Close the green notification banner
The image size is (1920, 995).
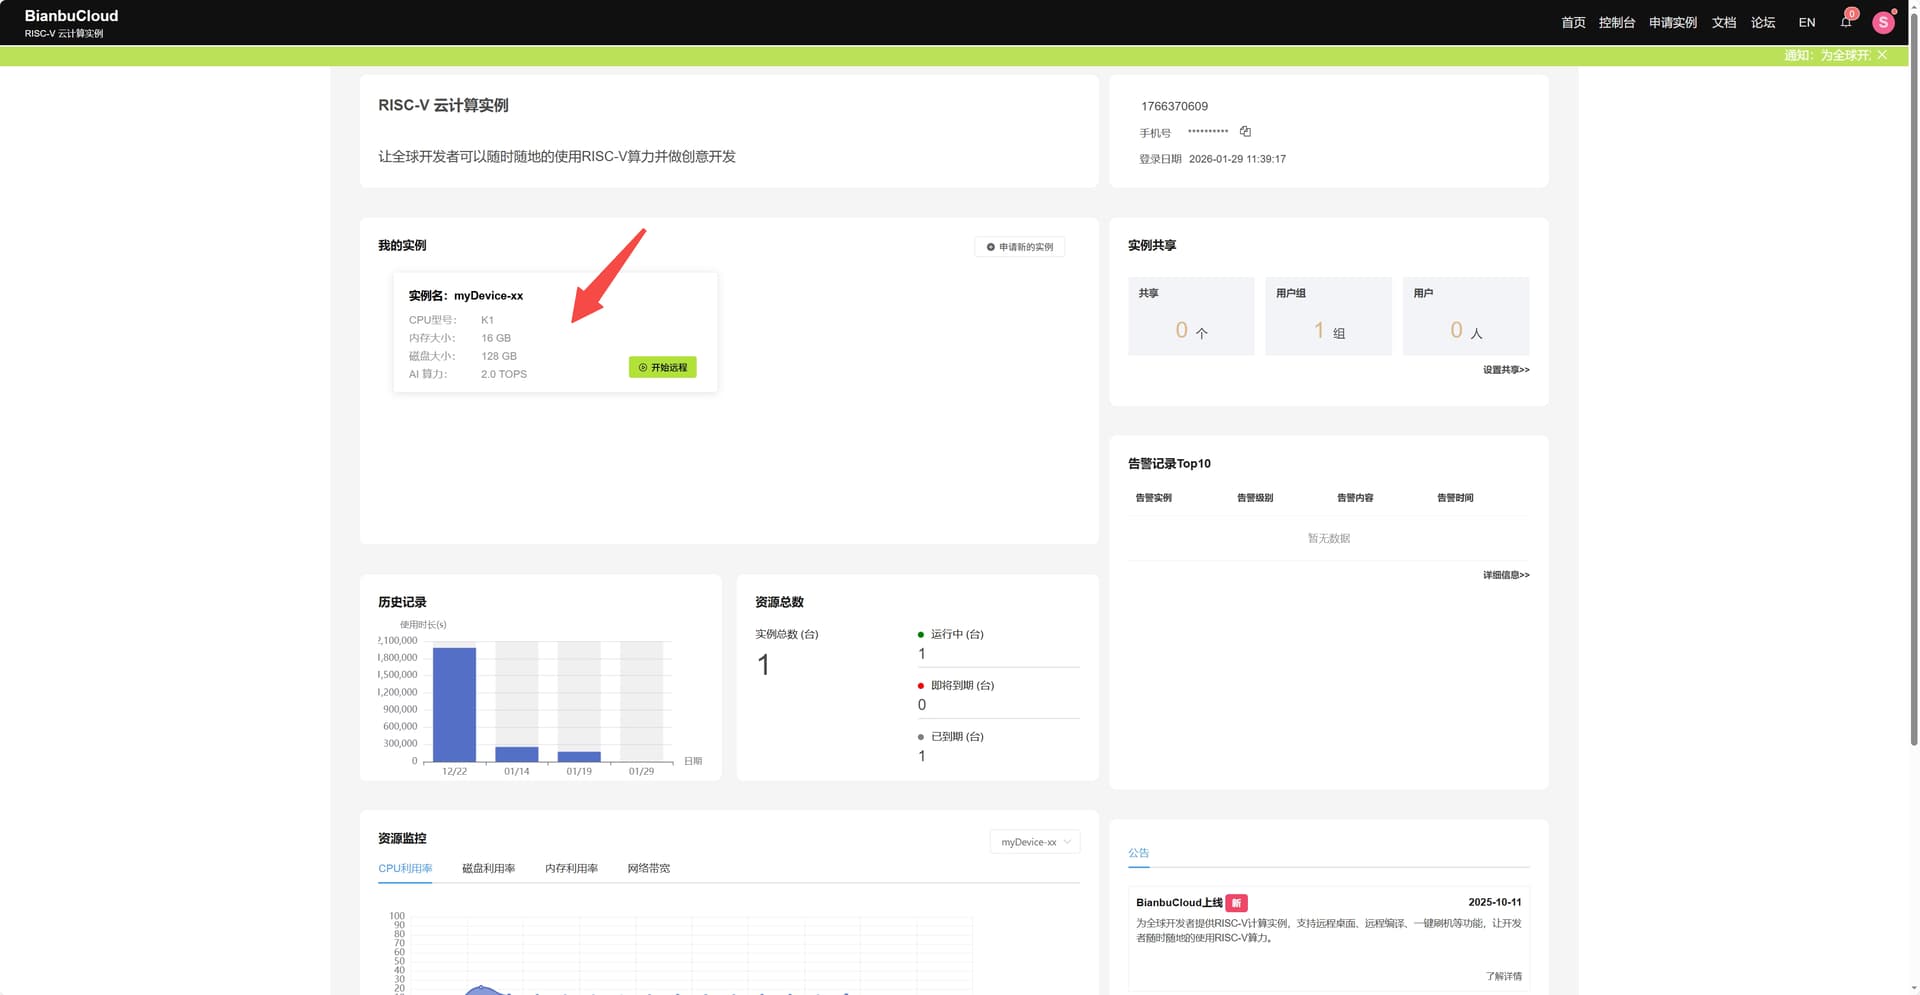coord(1882,55)
